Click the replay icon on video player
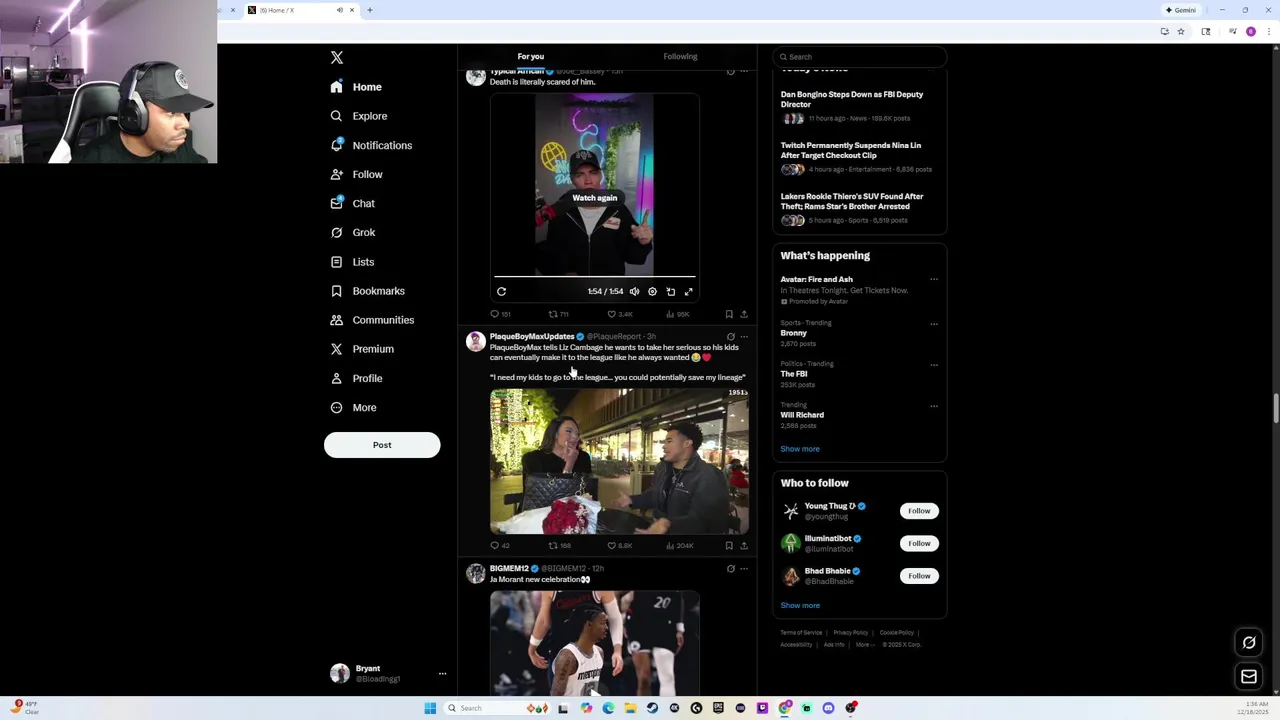 pos(501,291)
